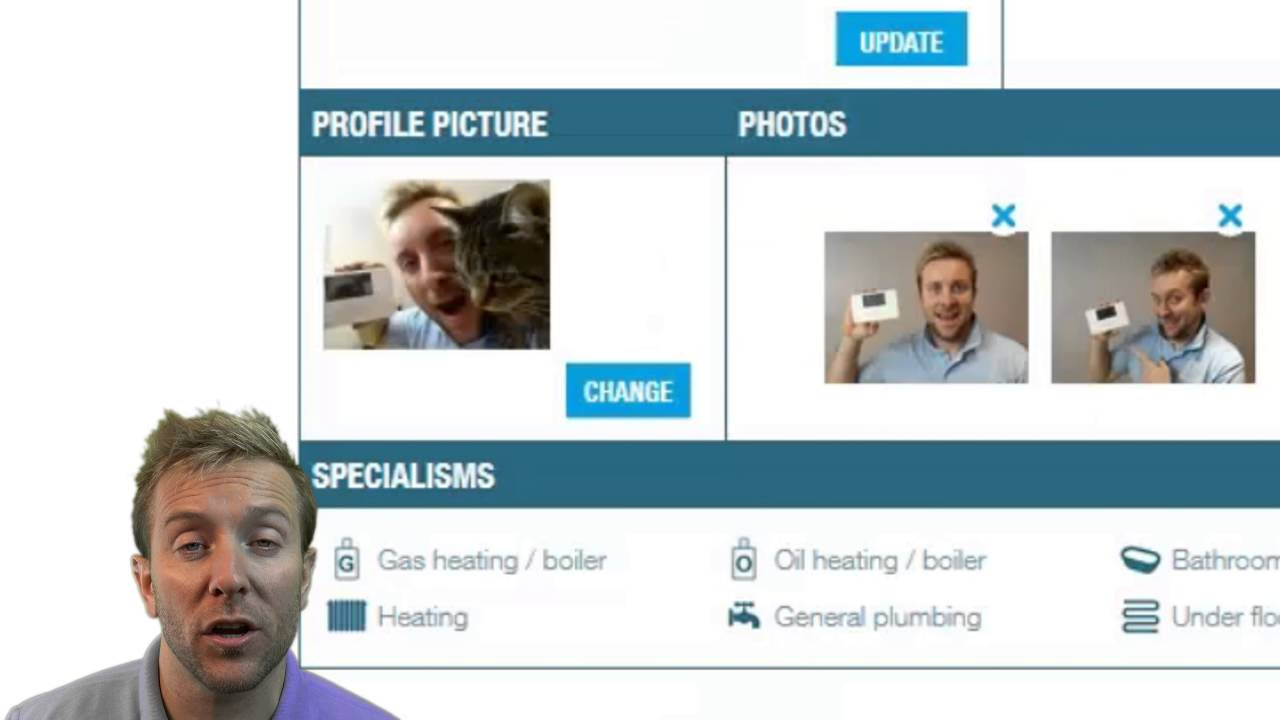The image size is (1280, 720).
Task: Click the Under floor heating coil icon
Action: coord(1140,616)
